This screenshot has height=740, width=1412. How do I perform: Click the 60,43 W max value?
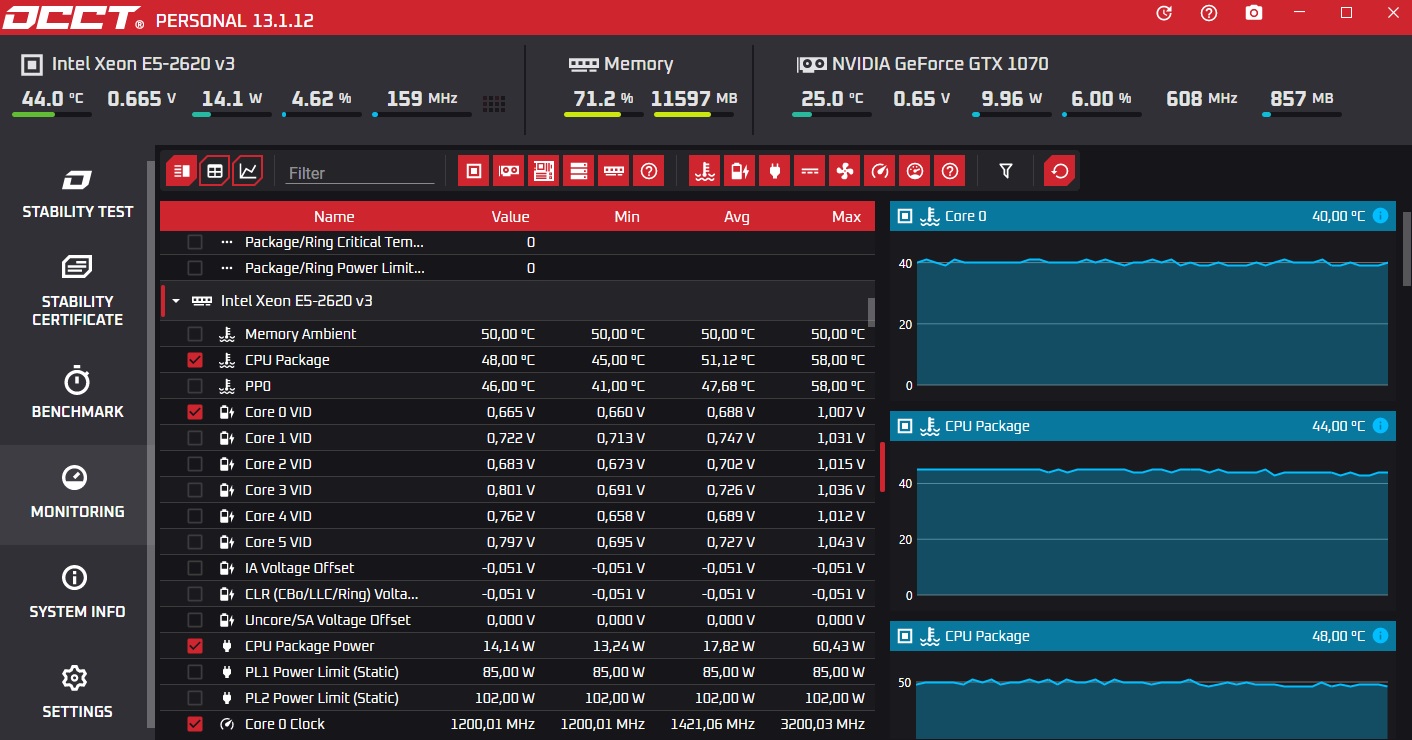click(837, 646)
